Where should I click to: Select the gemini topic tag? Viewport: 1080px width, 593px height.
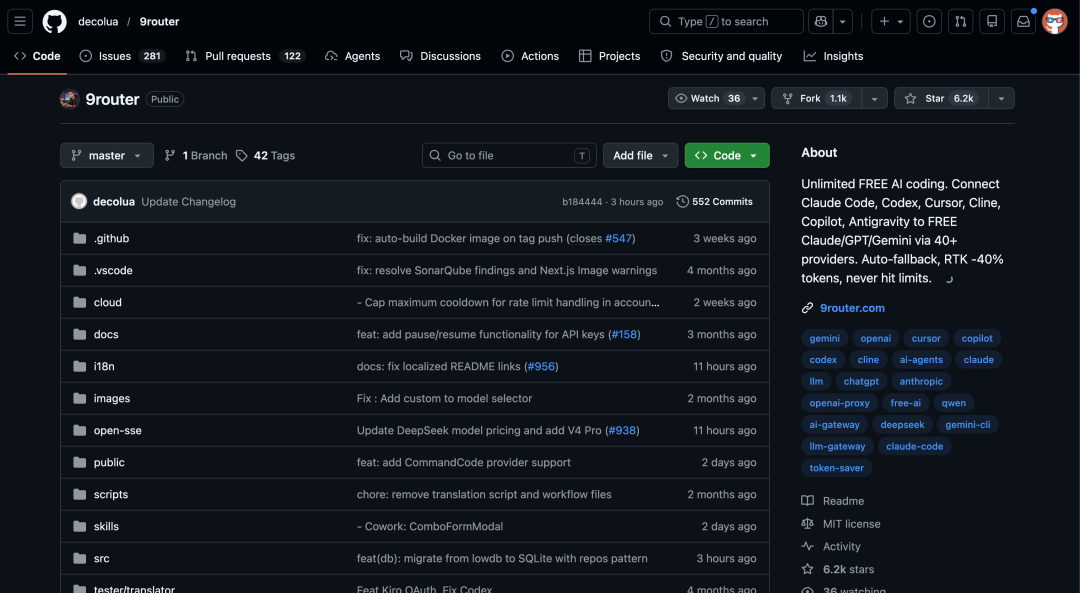pyautogui.click(x=824, y=338)
